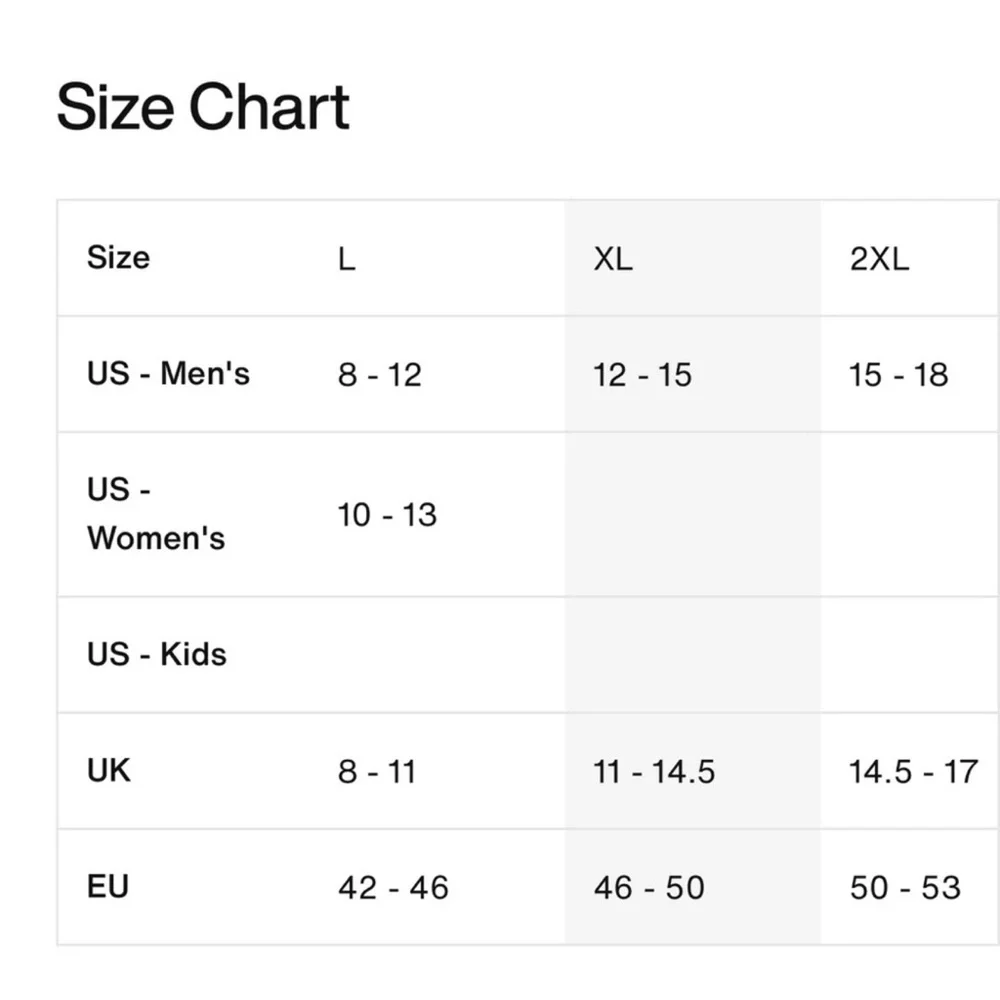Select the XL size column header
The image size is (1000, 1000).
pos(613,259)
